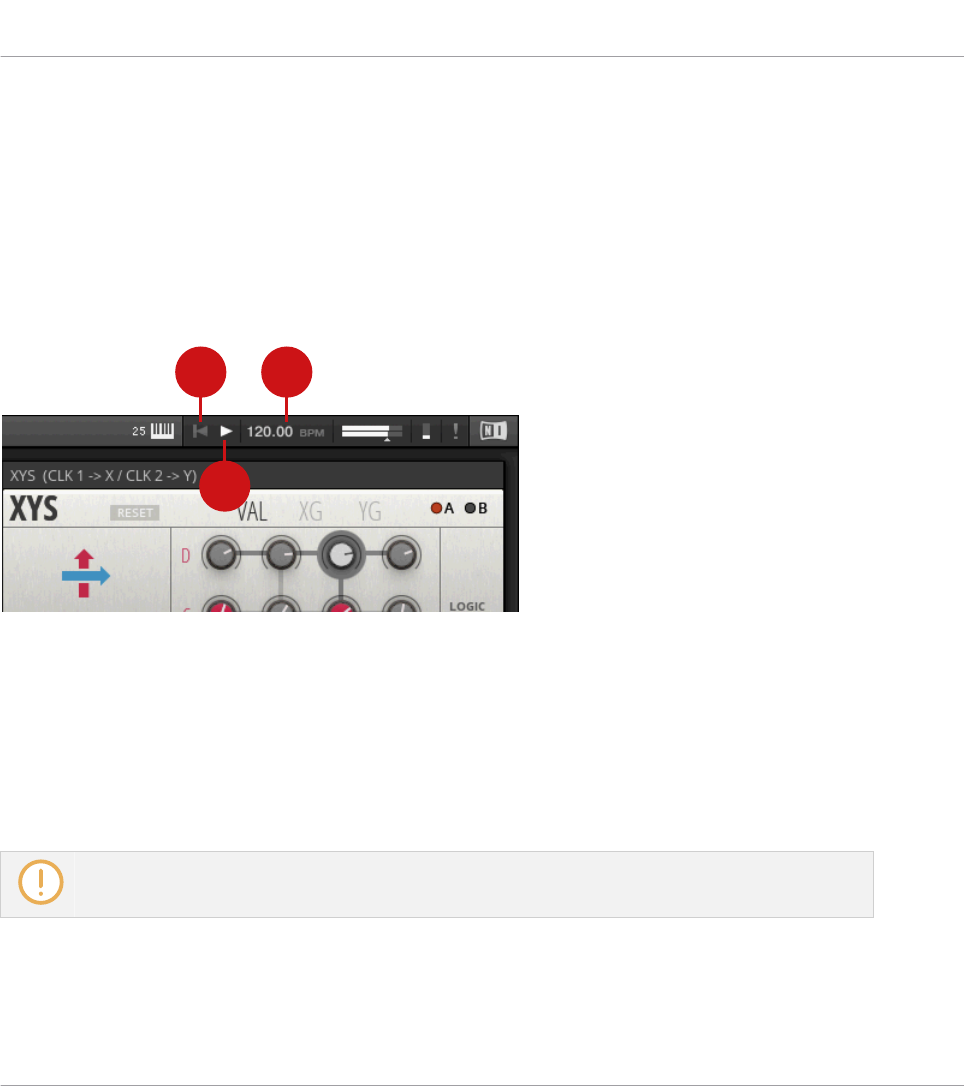Click the exclamation warning icon
Screen dimensions: 965x1086
(x=455, y=431)
